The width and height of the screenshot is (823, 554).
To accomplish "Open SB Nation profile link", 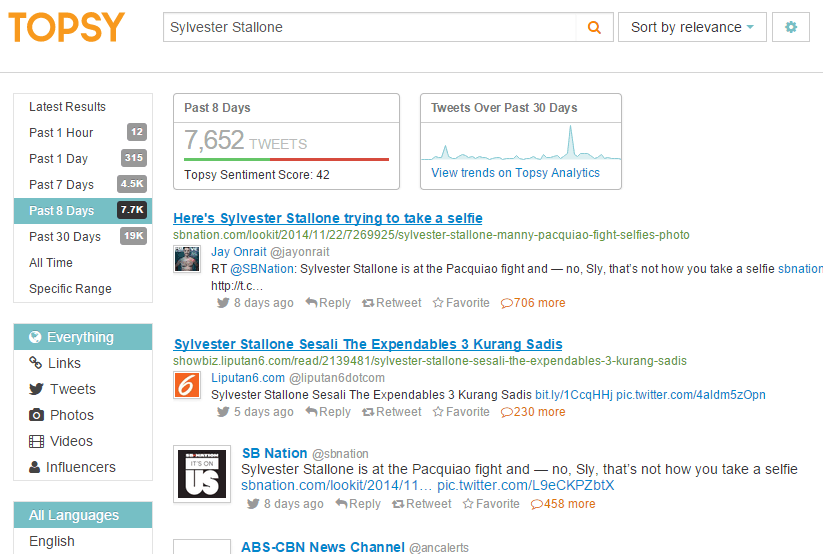I will 275,453.
